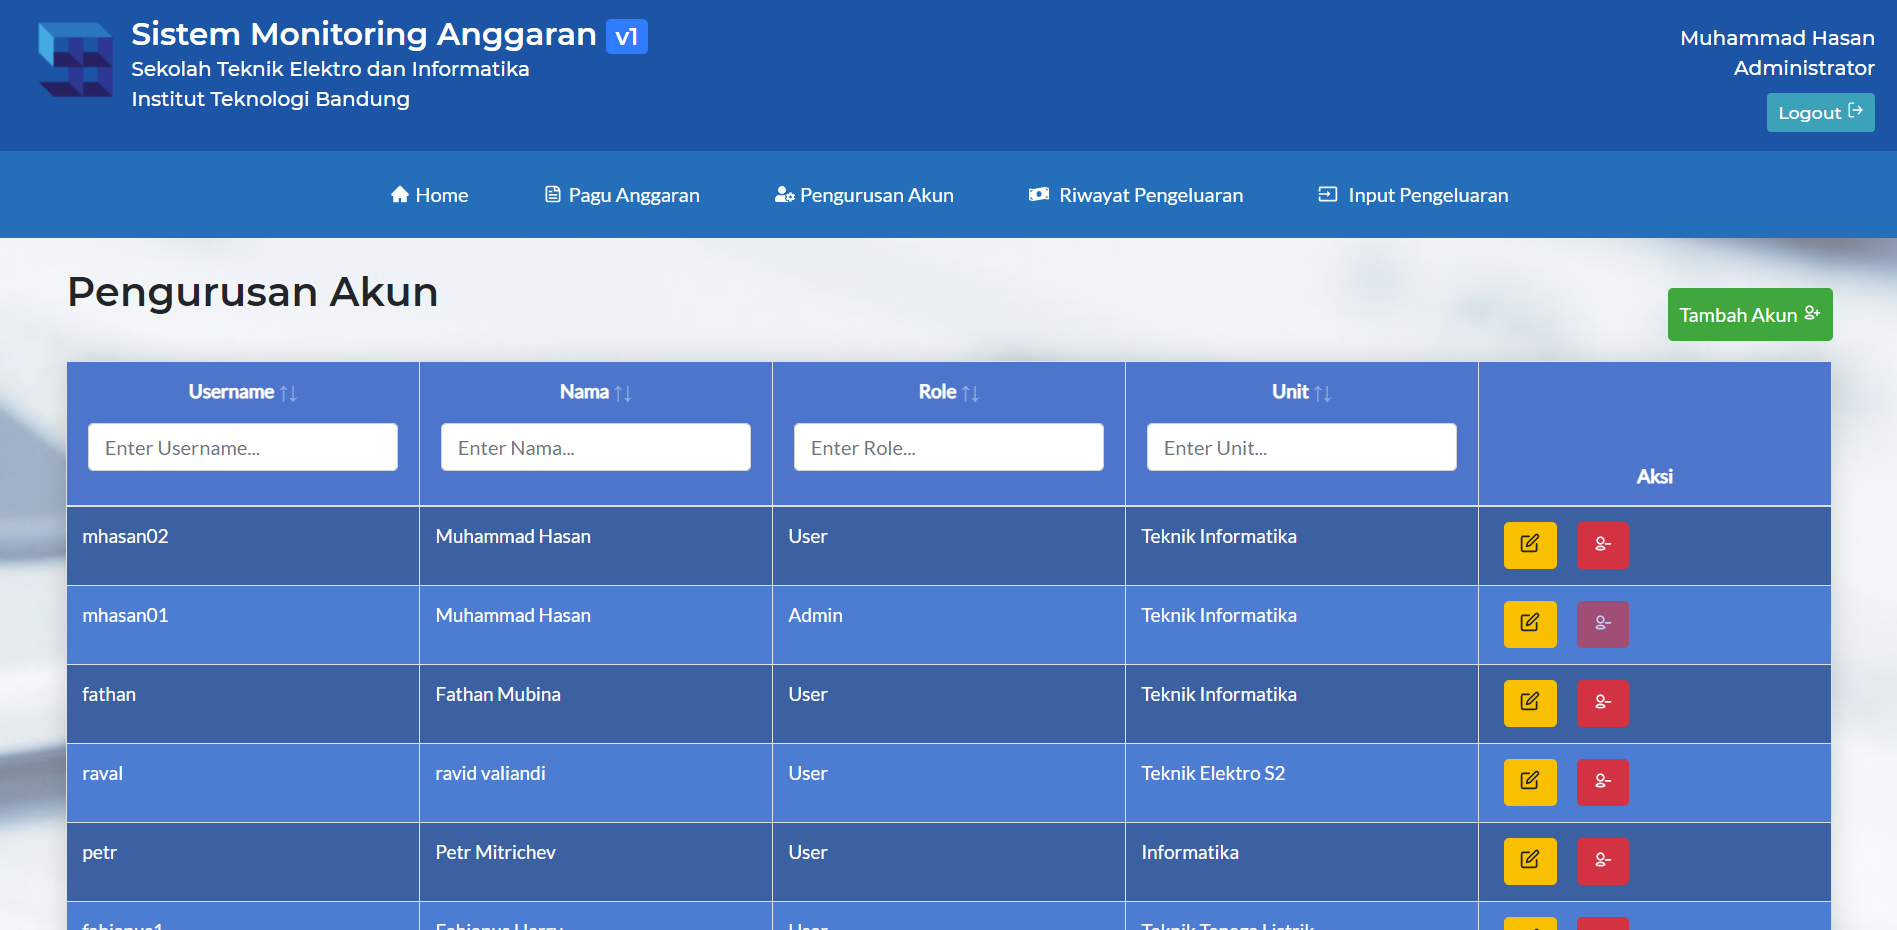Go to Pagu Anggaran page
Image resolution: width=1897 pixels, height=930 pixels.
point(622,195)
